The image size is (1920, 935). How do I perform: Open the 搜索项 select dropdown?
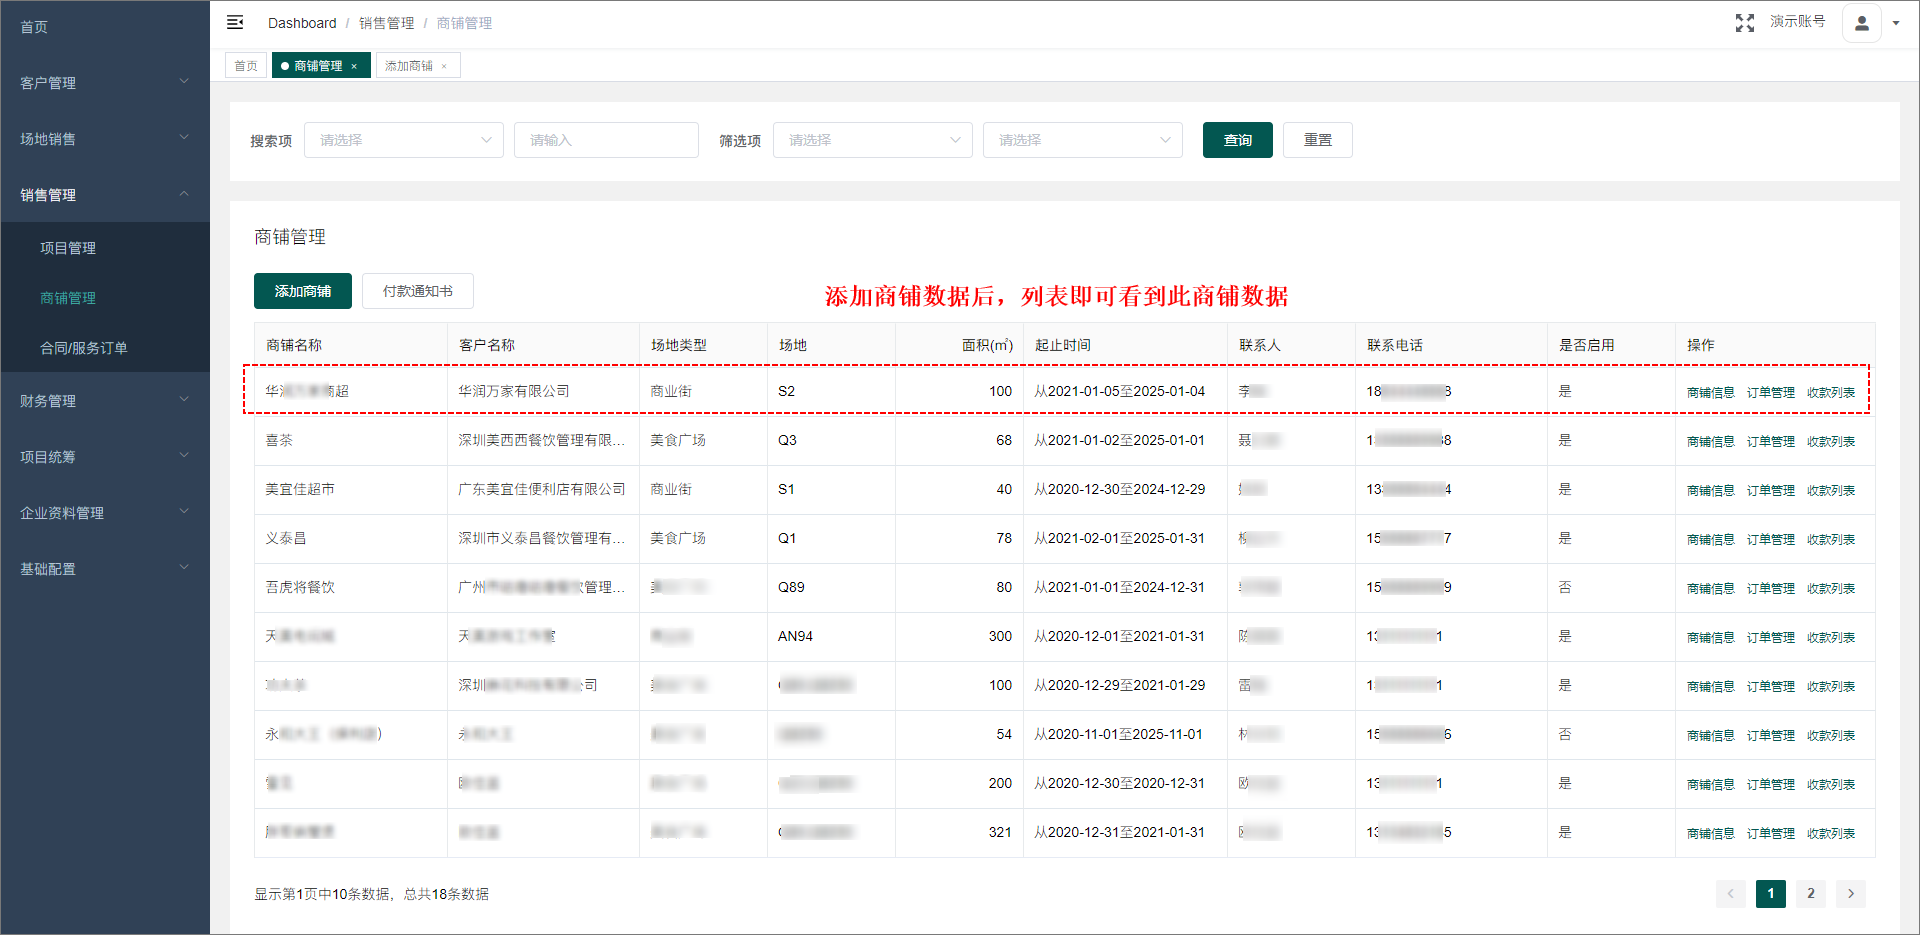[x=404, y=140]
